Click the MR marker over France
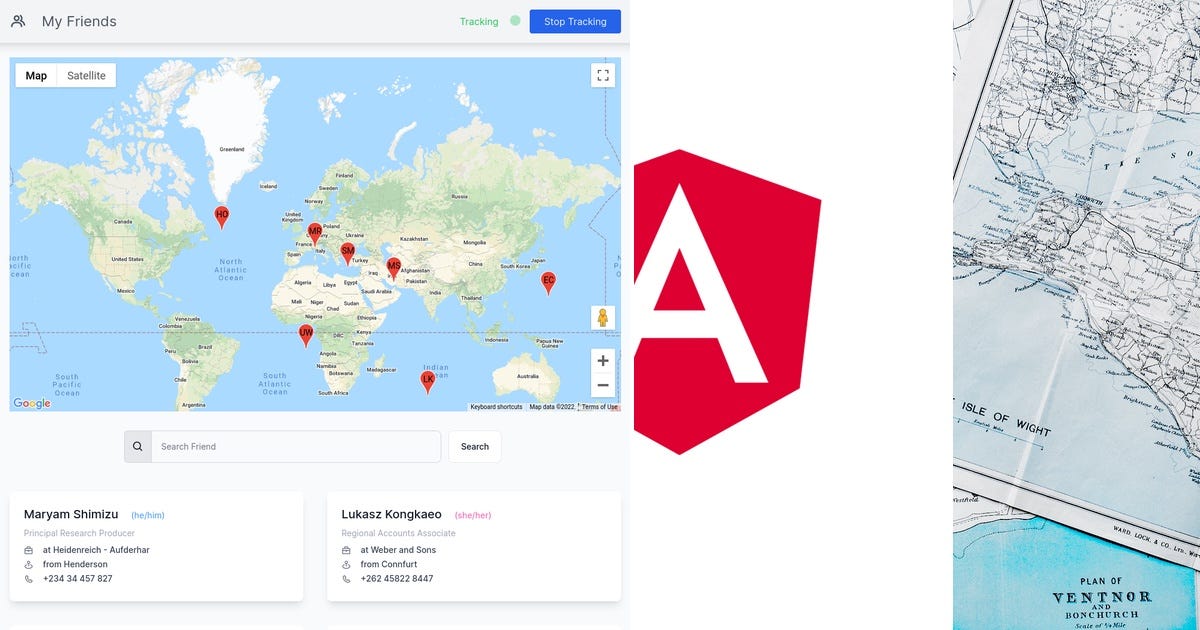This screenshot has width=1200, height=630. 313,229
